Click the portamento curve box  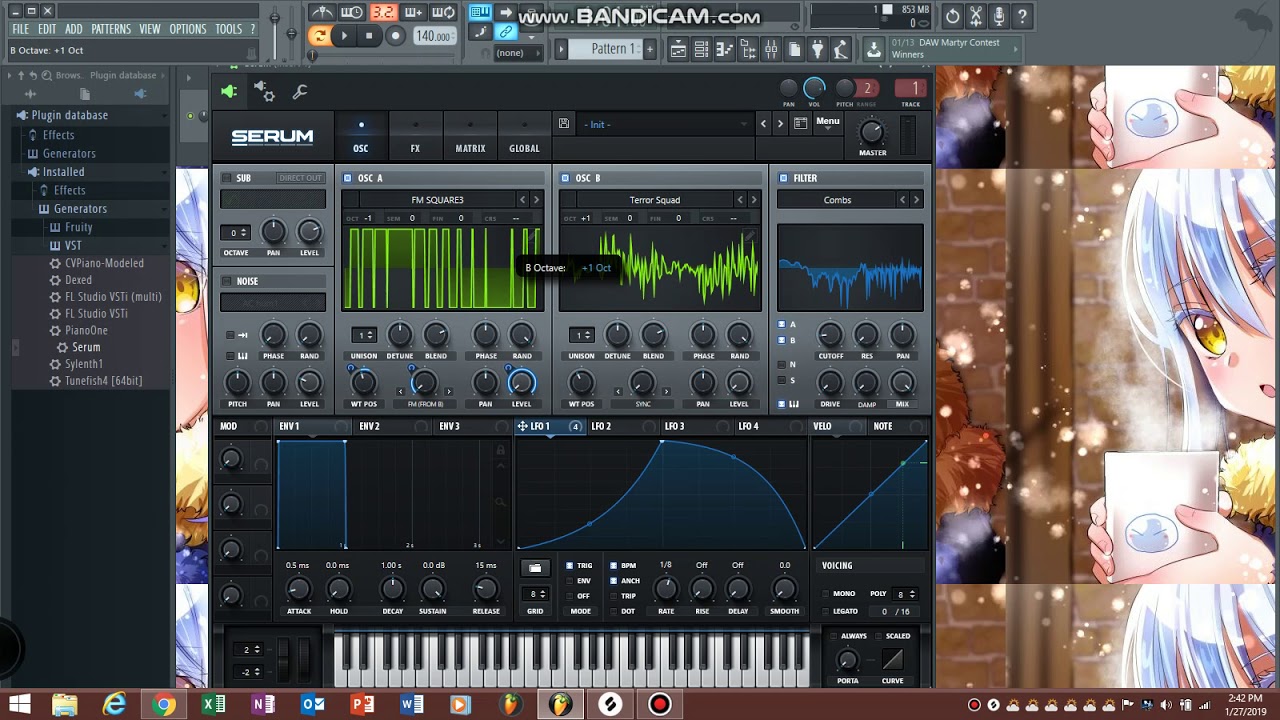(893, 660)
